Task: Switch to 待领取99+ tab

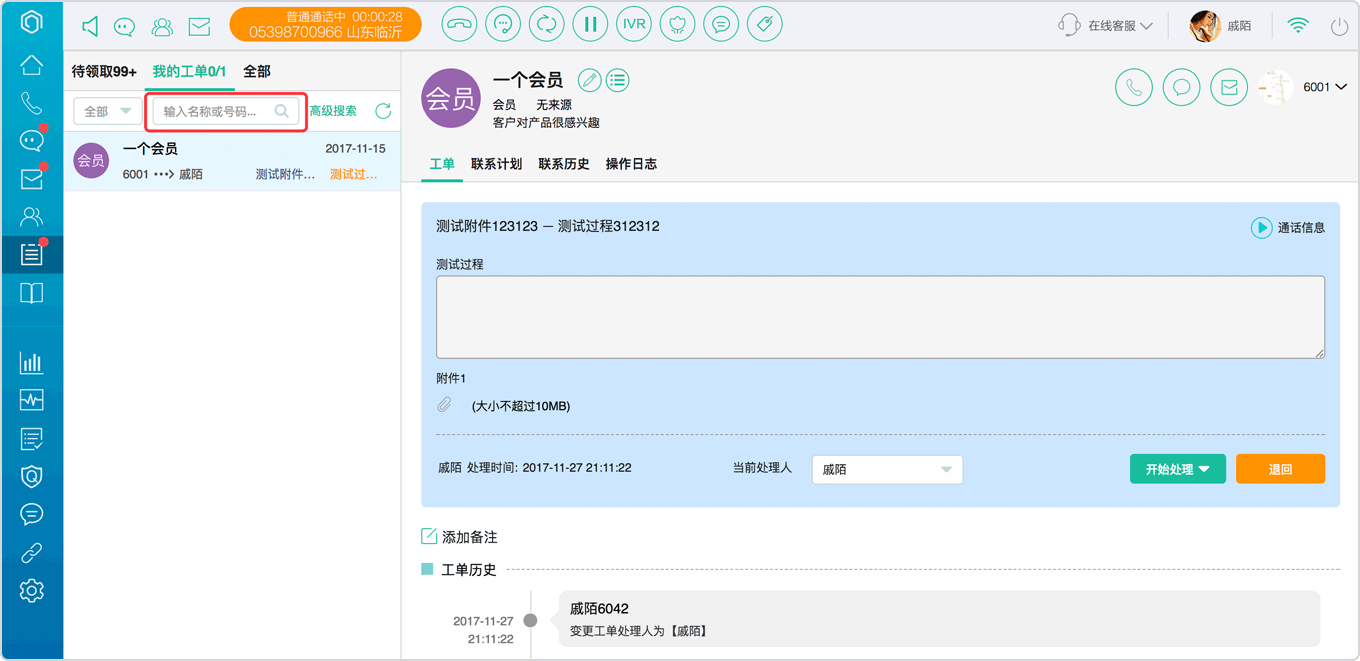Action: click(x=104, y=72)
